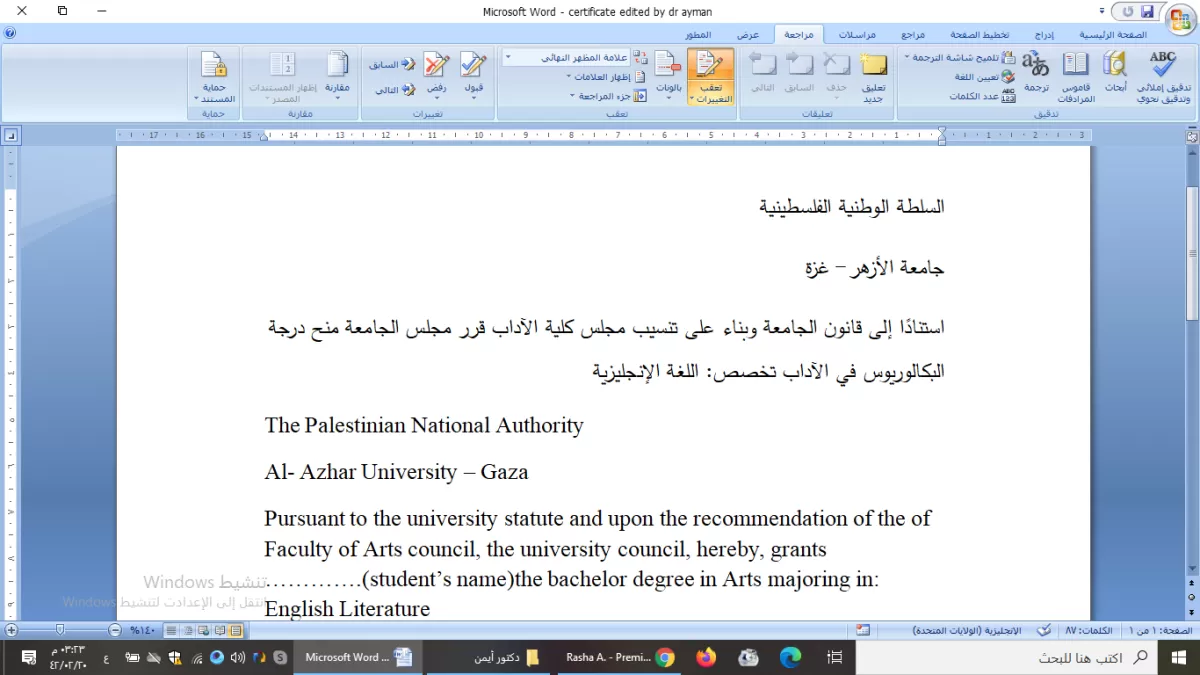Screen dimensions: 1200x675
Task: Run the Spelling & Grammar check (تدقيق إملائي)
Action: [1162, 76]
